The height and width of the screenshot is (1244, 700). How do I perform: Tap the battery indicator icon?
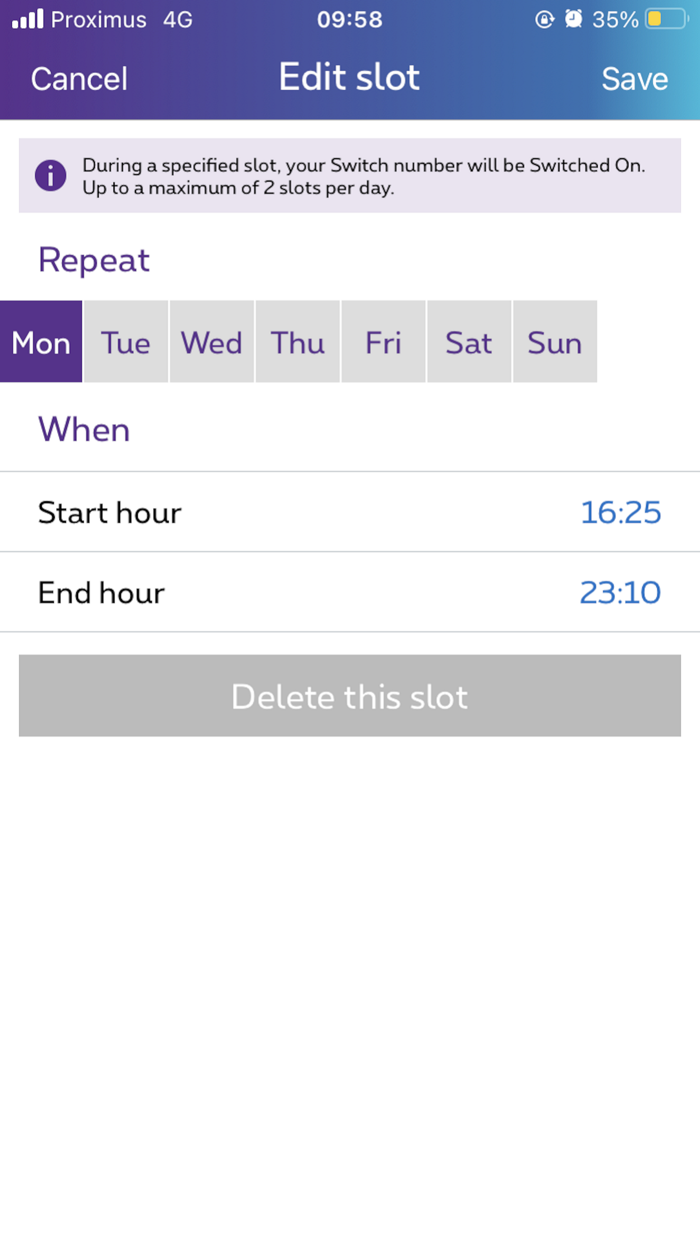[666, 19]
